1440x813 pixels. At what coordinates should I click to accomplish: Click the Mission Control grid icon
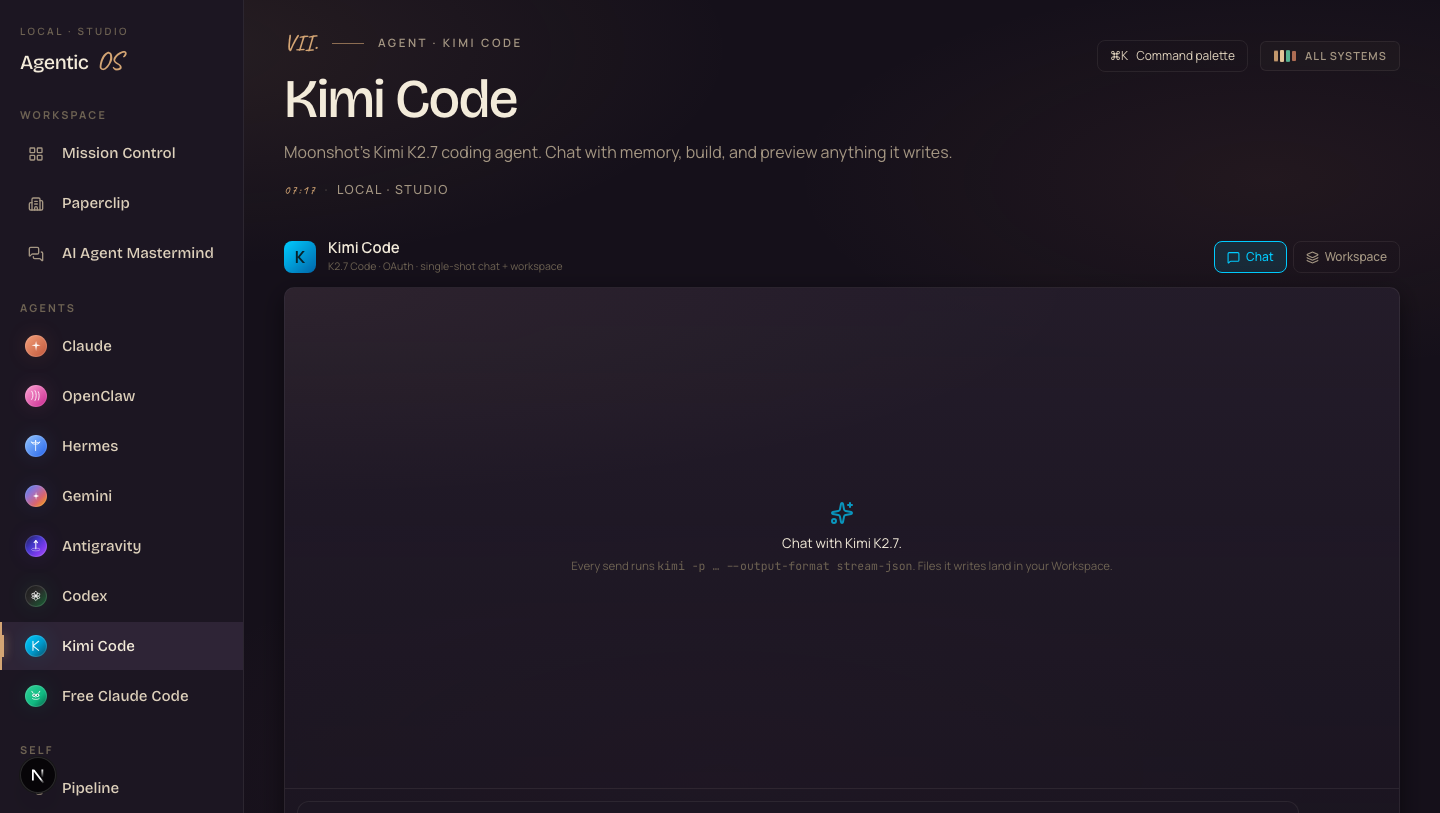click(36, 153)
